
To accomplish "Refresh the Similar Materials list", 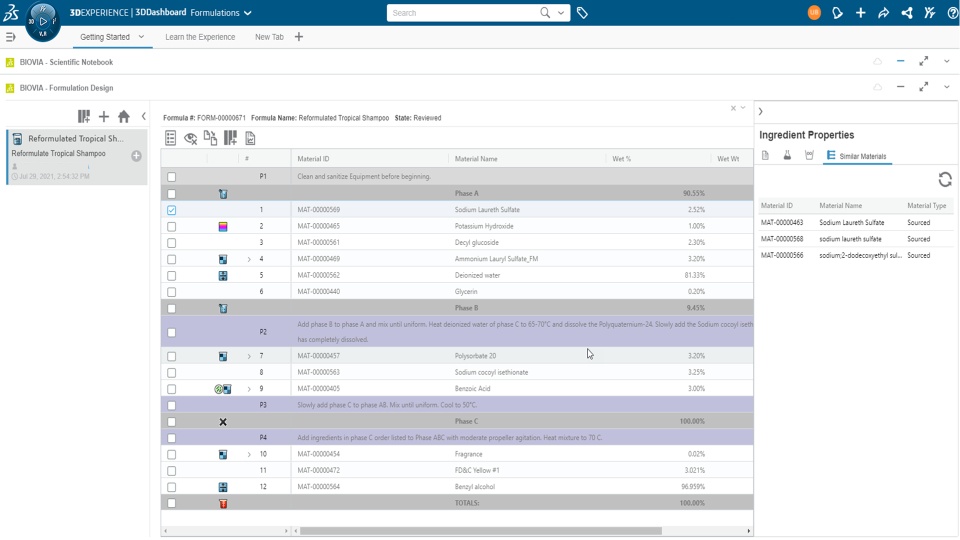I will [945, 179].
